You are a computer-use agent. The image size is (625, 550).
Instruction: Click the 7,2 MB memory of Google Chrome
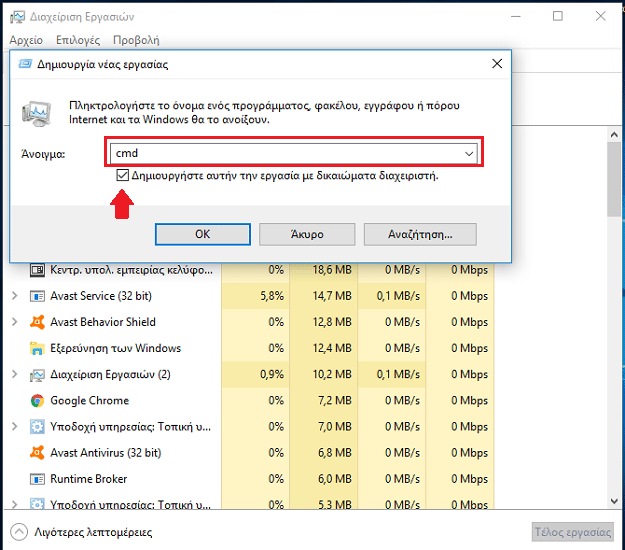[335, 401]
